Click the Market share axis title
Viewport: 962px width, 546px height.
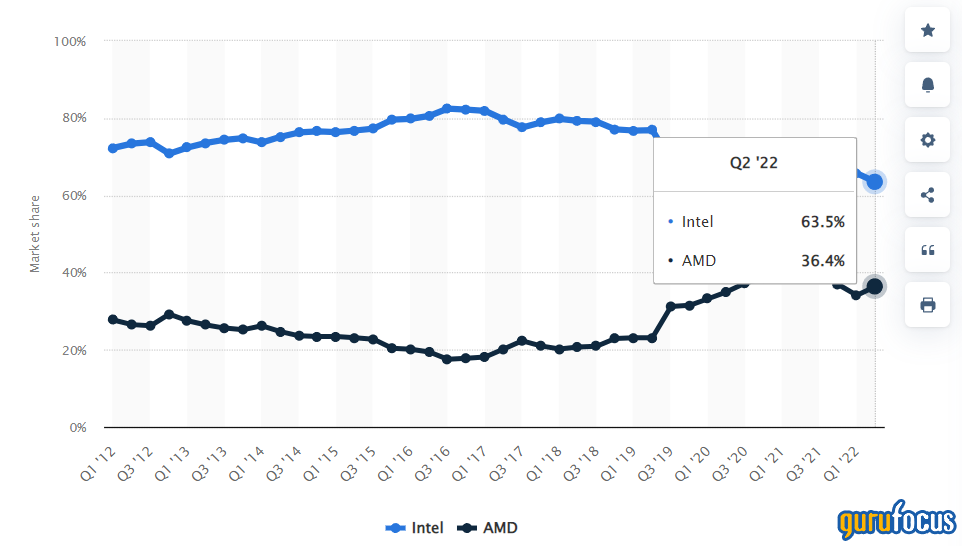tap(35, 234)
